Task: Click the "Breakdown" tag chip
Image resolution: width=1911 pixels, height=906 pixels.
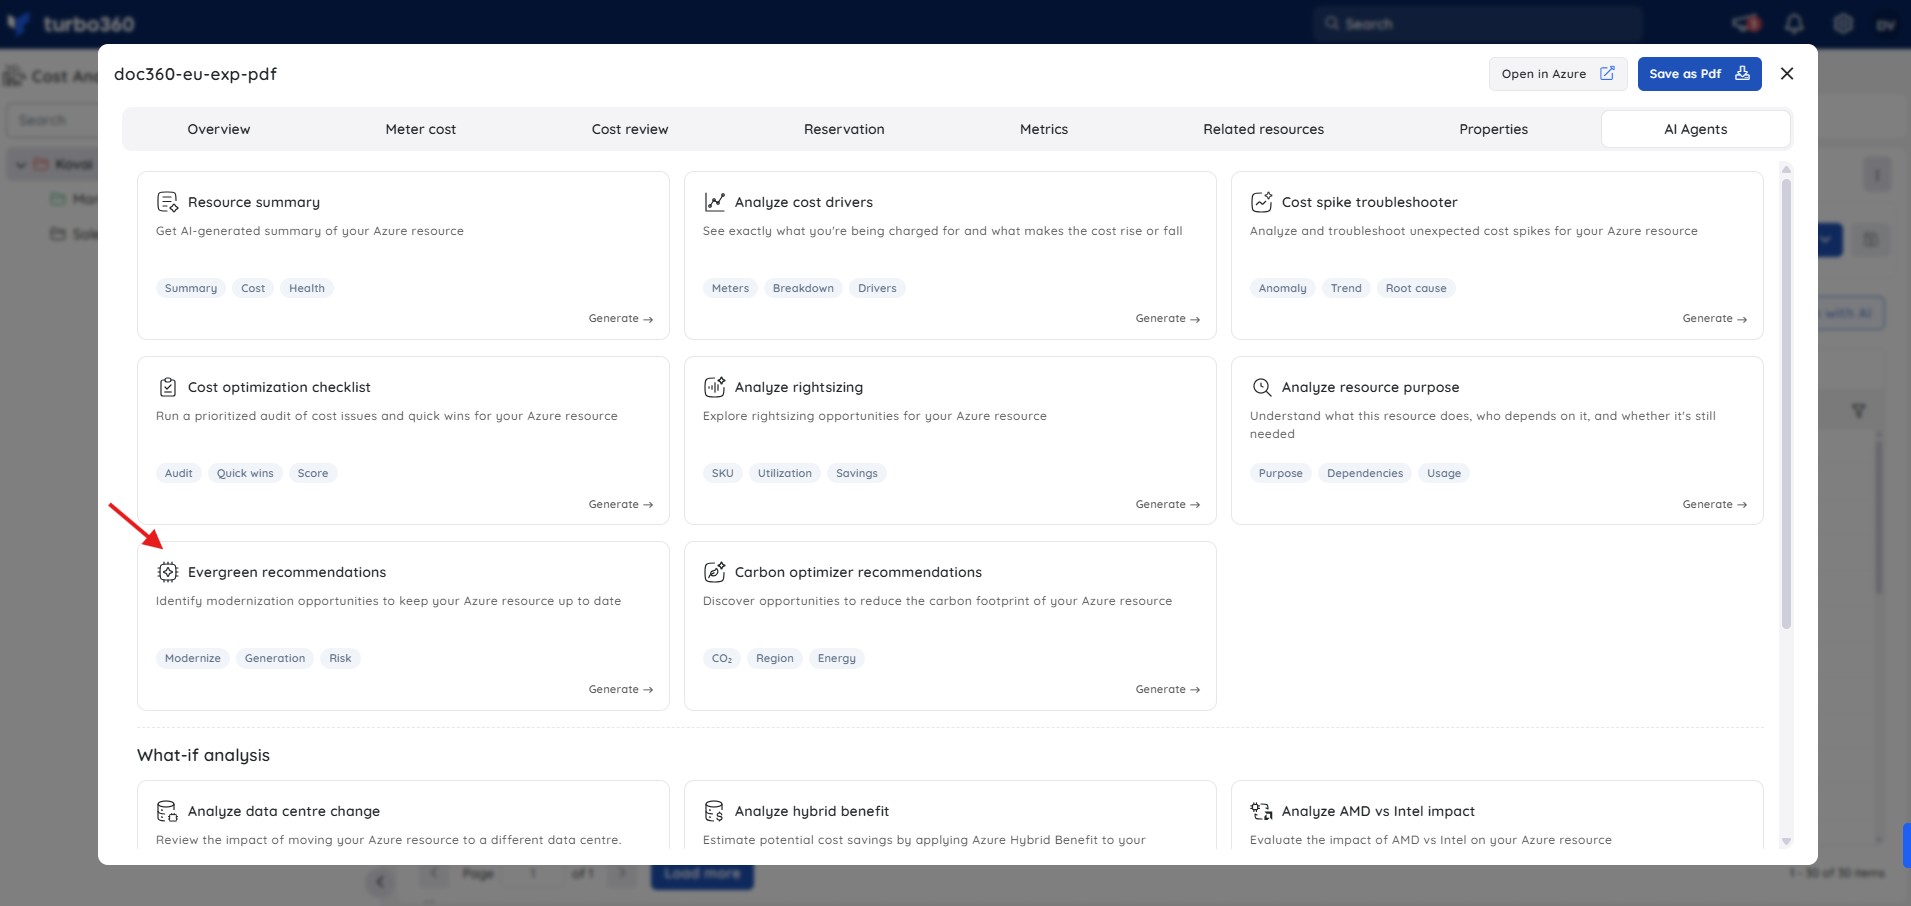Action: [x=803, y=288]
